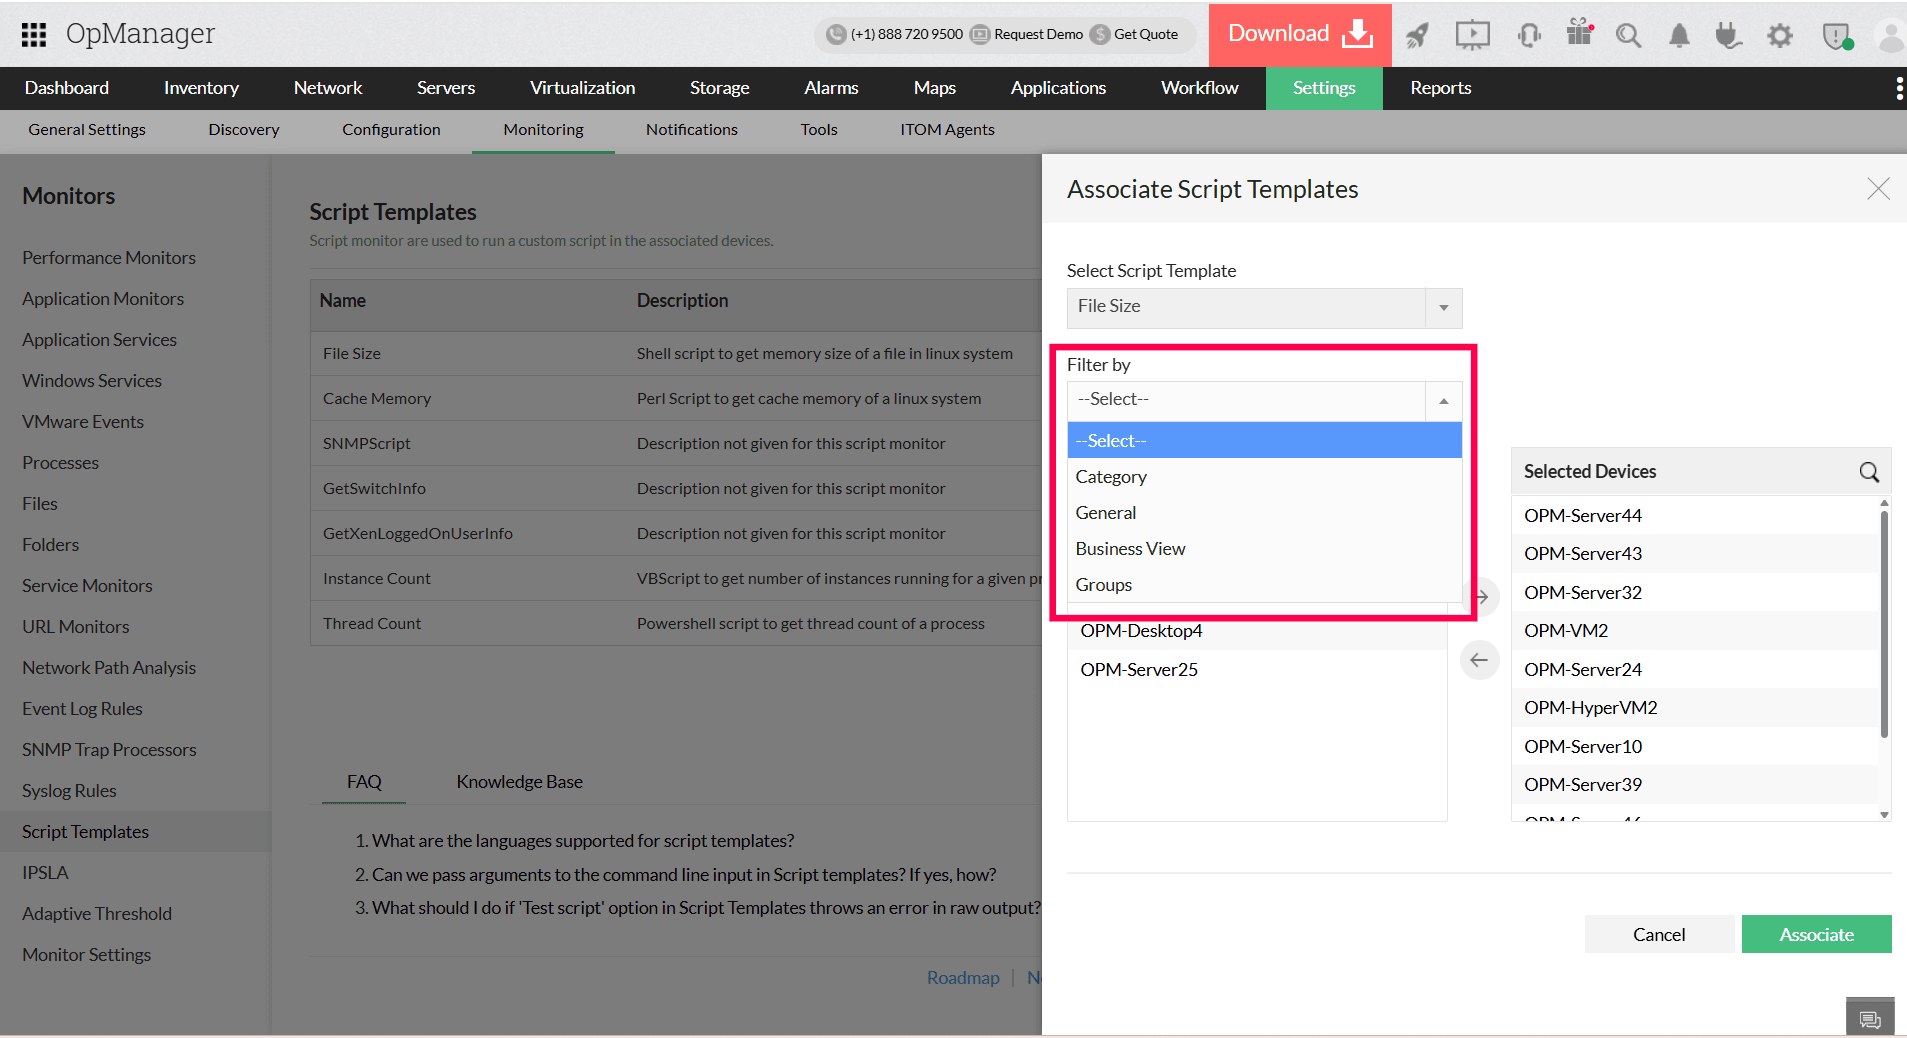Choose Category from the Filter by list

point(1264,477)
